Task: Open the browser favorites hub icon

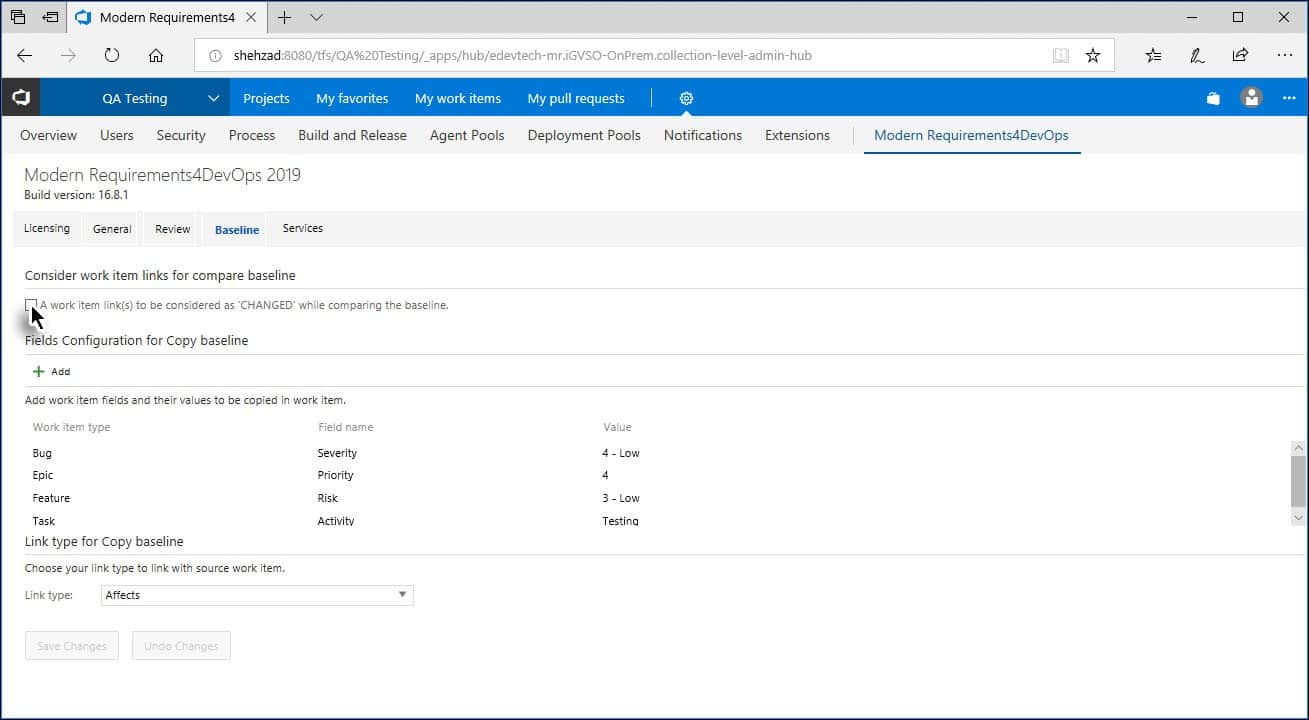Action: [x=1153, y=56]
